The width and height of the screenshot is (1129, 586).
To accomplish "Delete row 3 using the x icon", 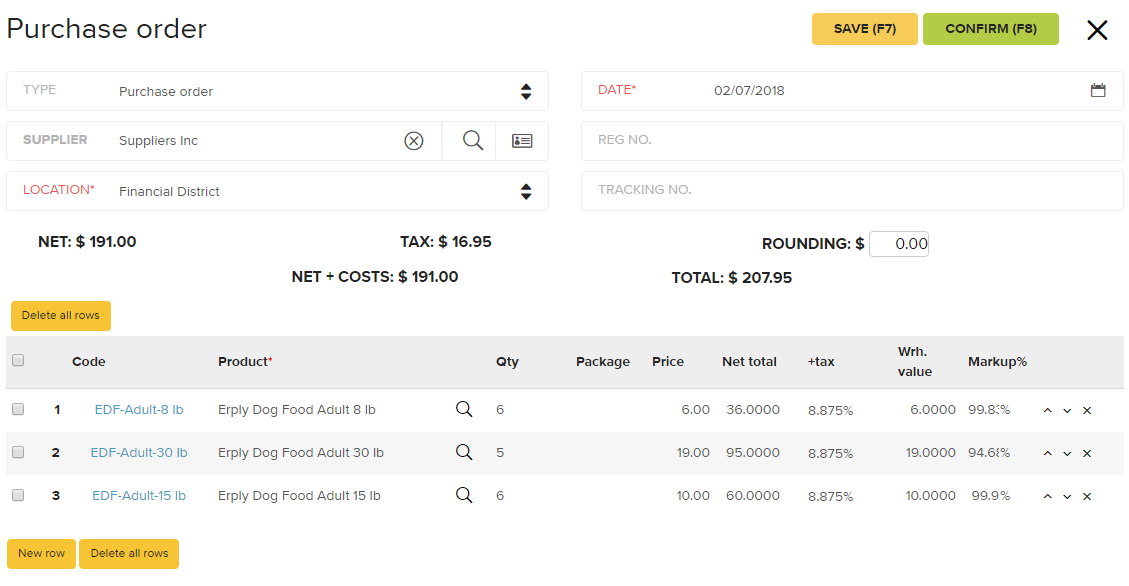I will (x=1087, y=496).
